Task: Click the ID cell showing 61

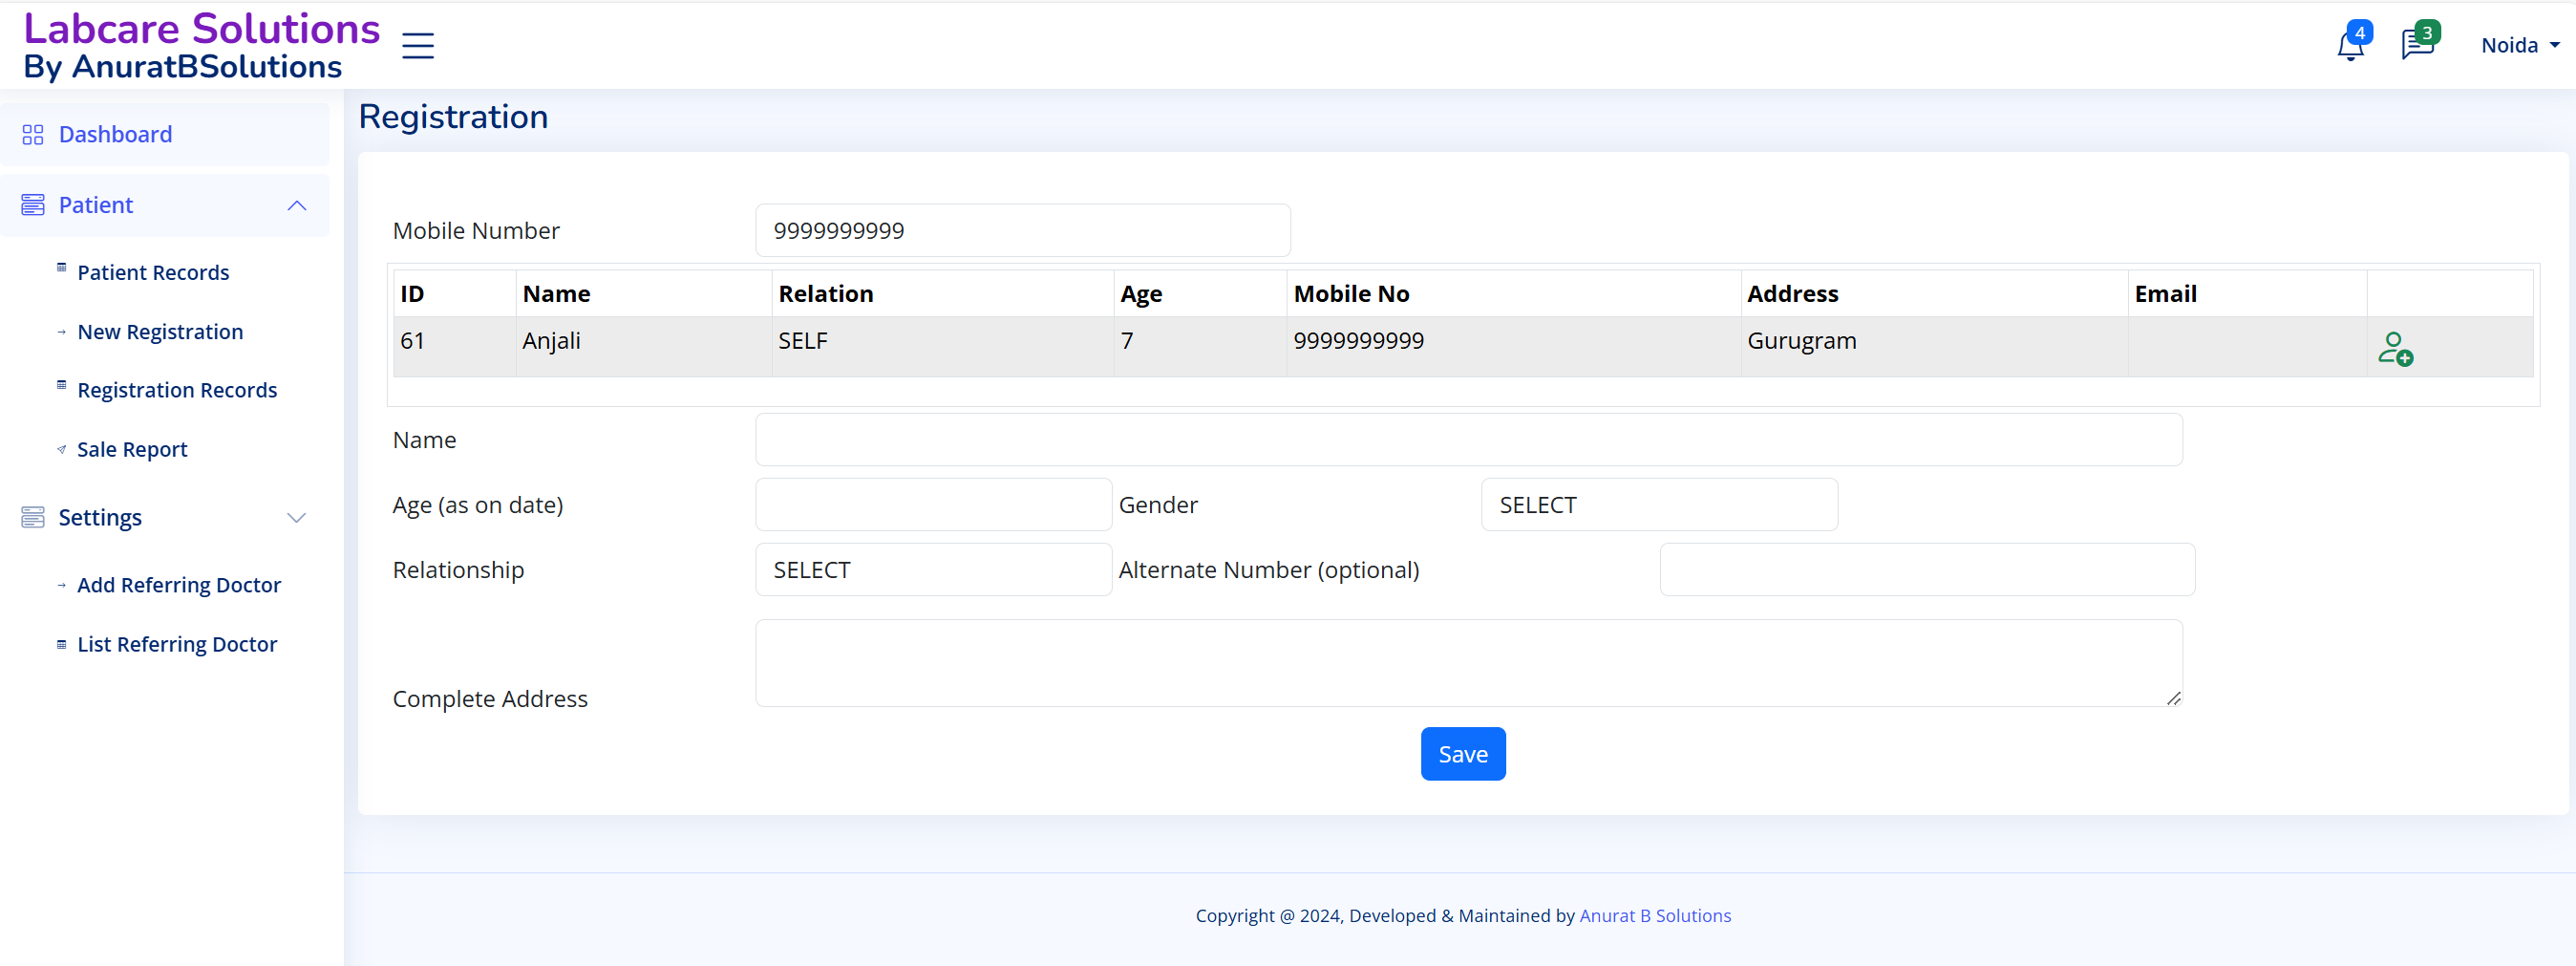Action: 455,347
